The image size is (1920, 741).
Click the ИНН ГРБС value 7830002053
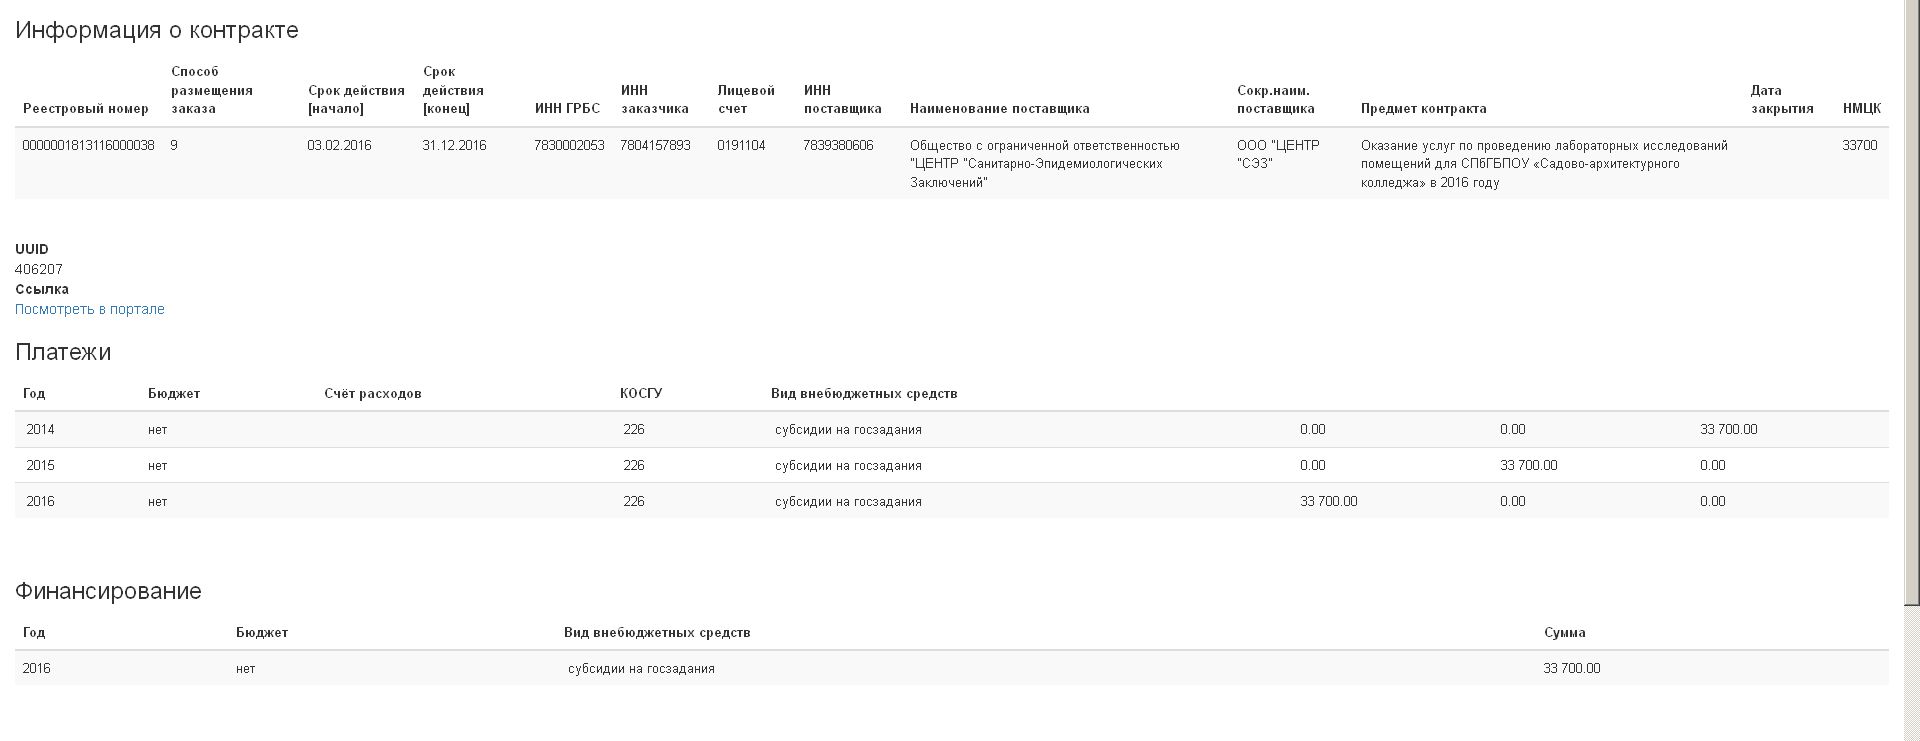click(569, 146)
